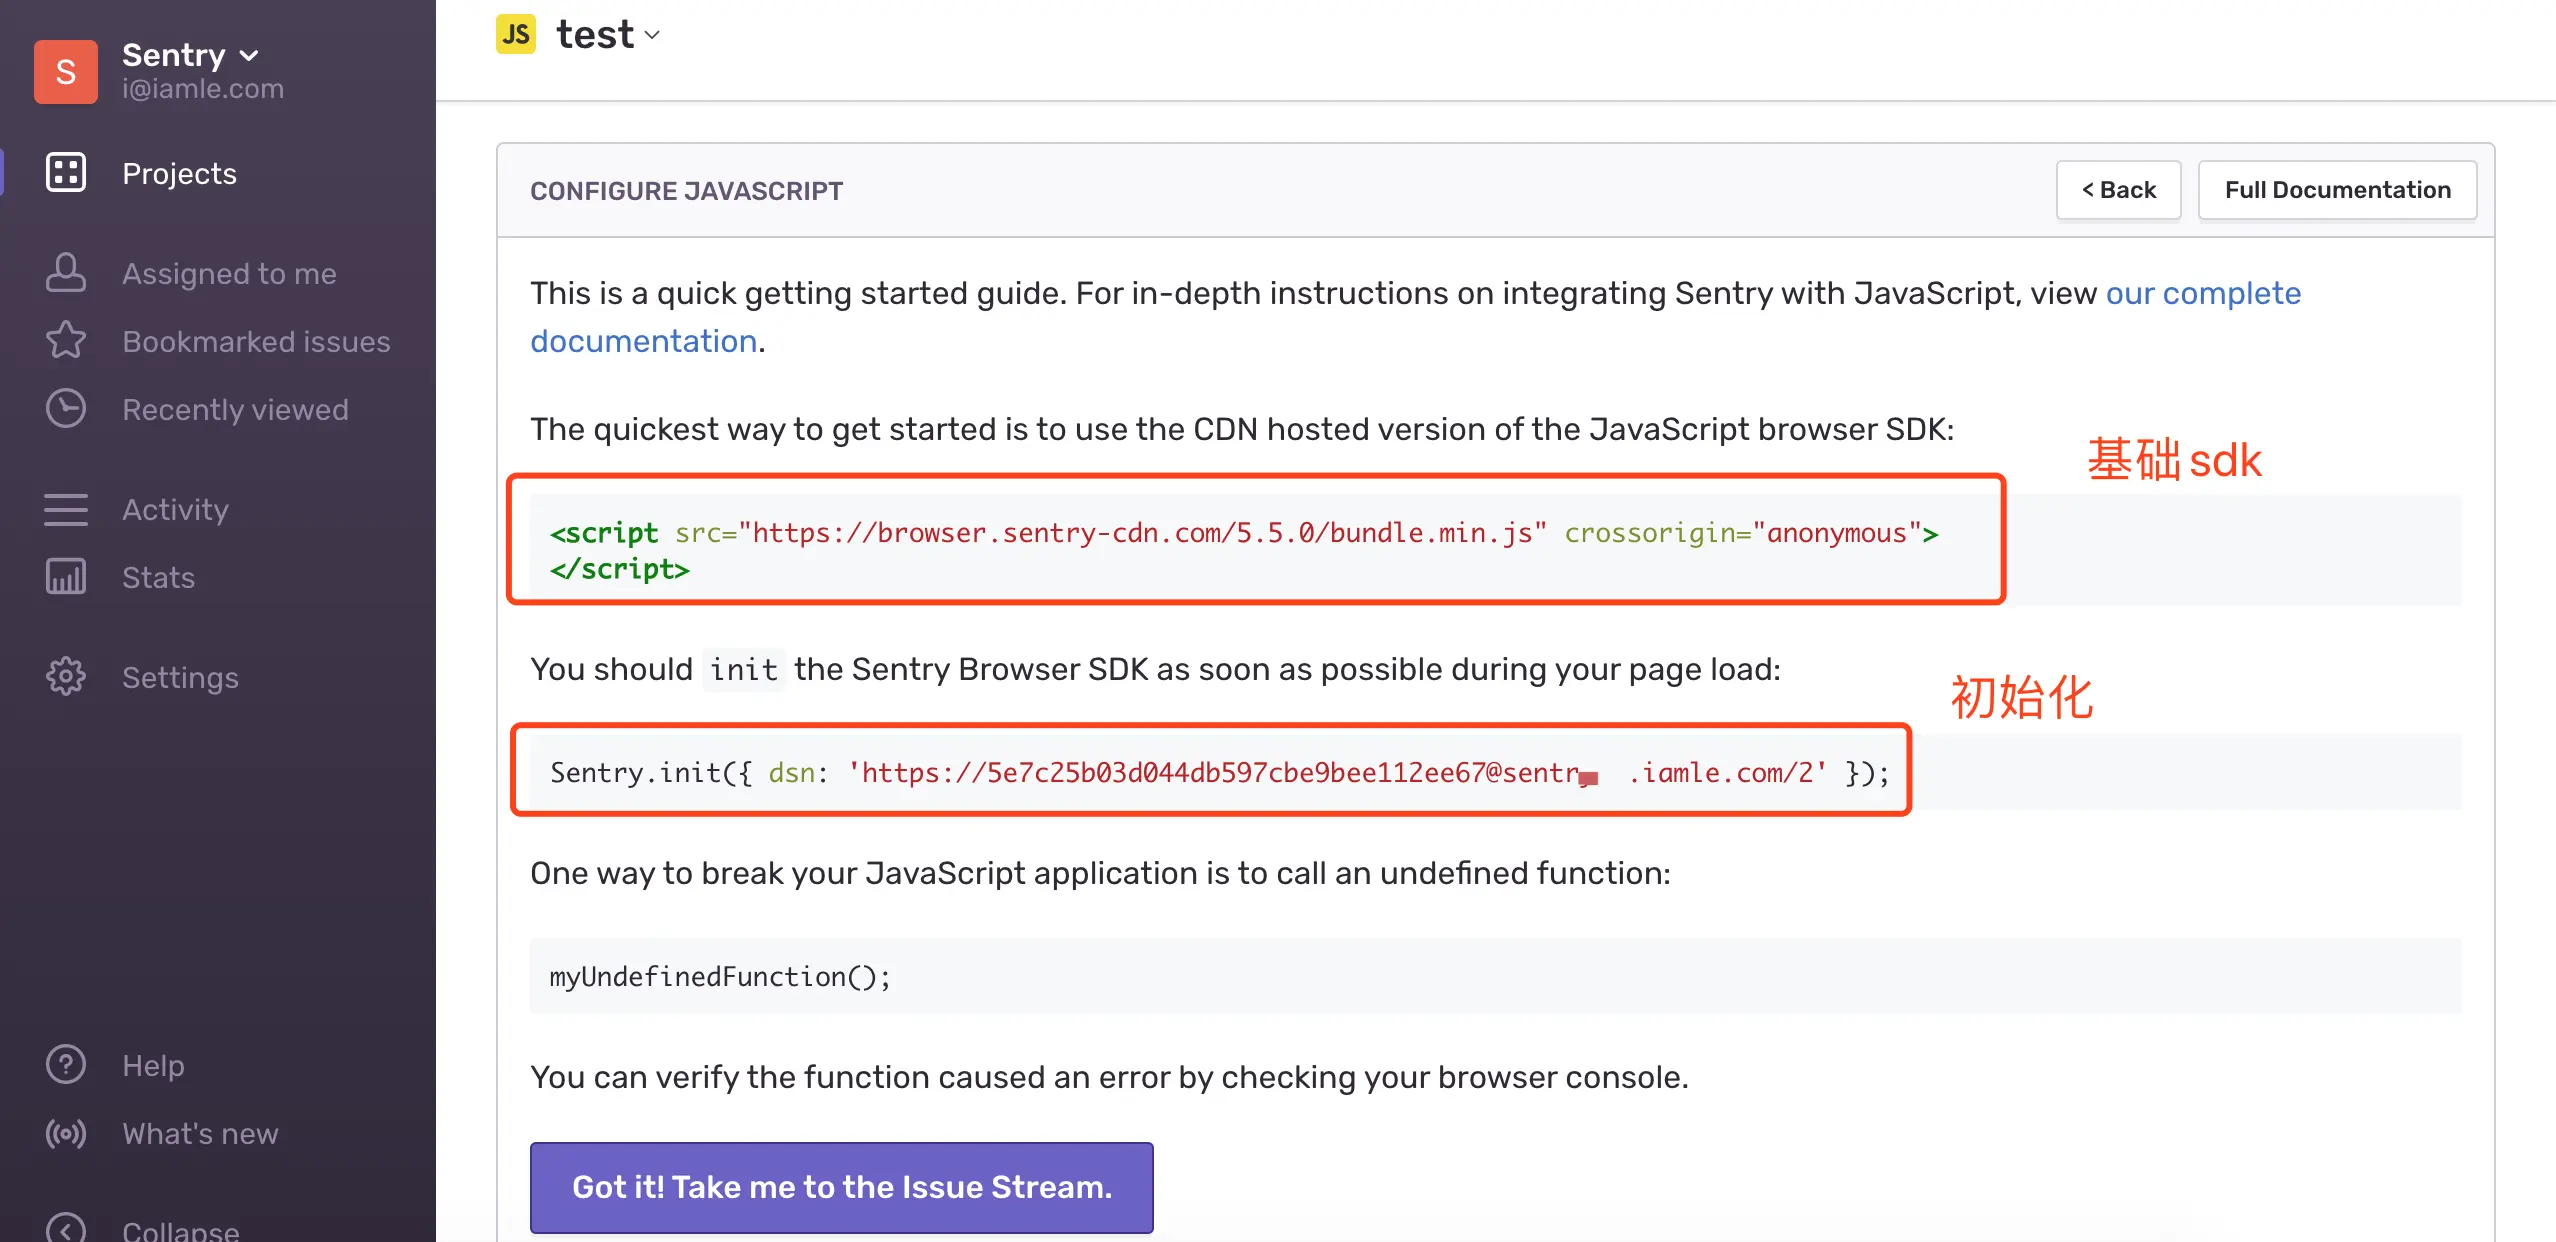
Task: Go to the Activity menu item
Action: coord(175,509)
